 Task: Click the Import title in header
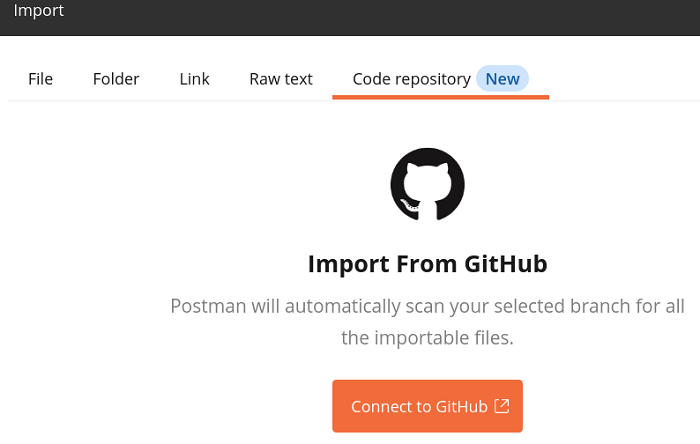point(38,11)
